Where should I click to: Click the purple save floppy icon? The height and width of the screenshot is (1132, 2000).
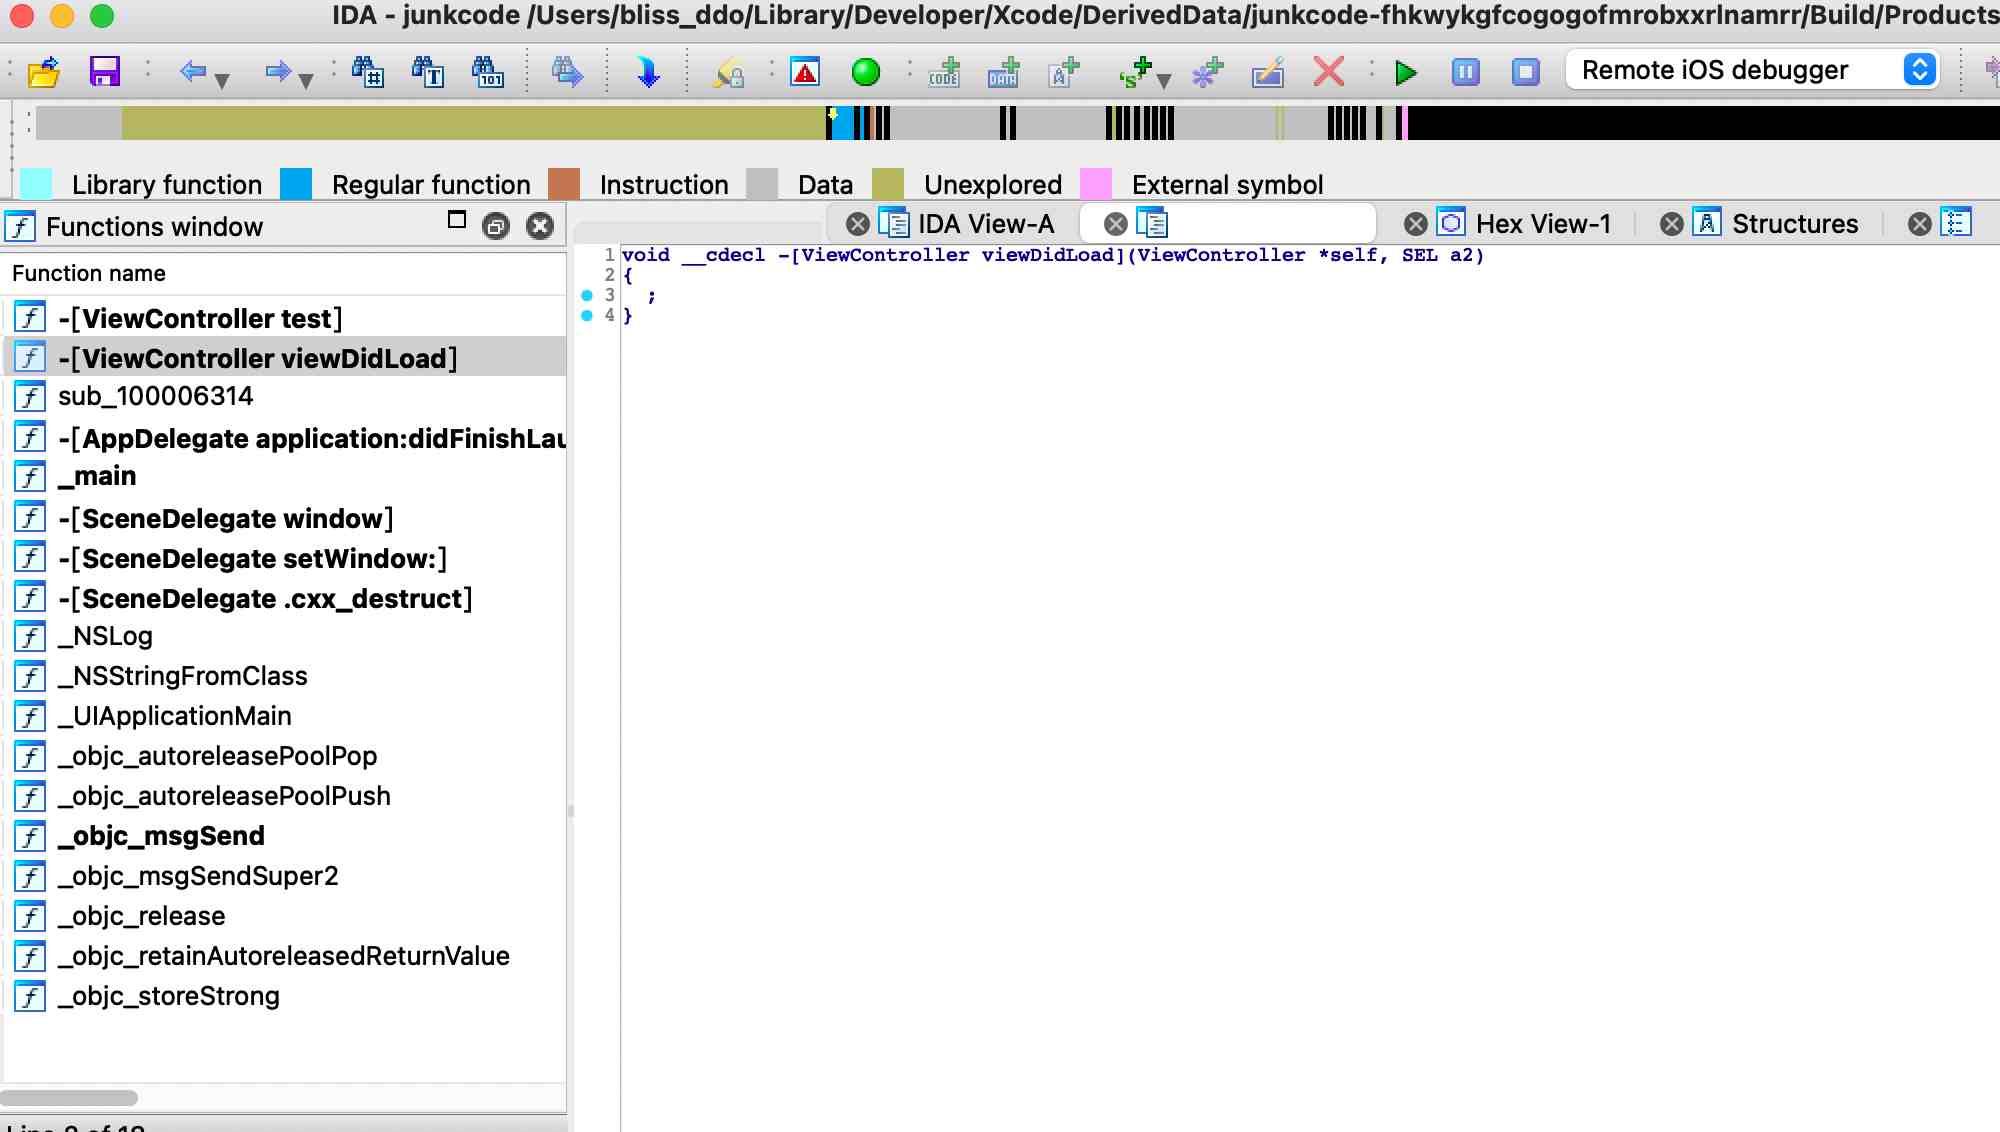click(104, 72)
